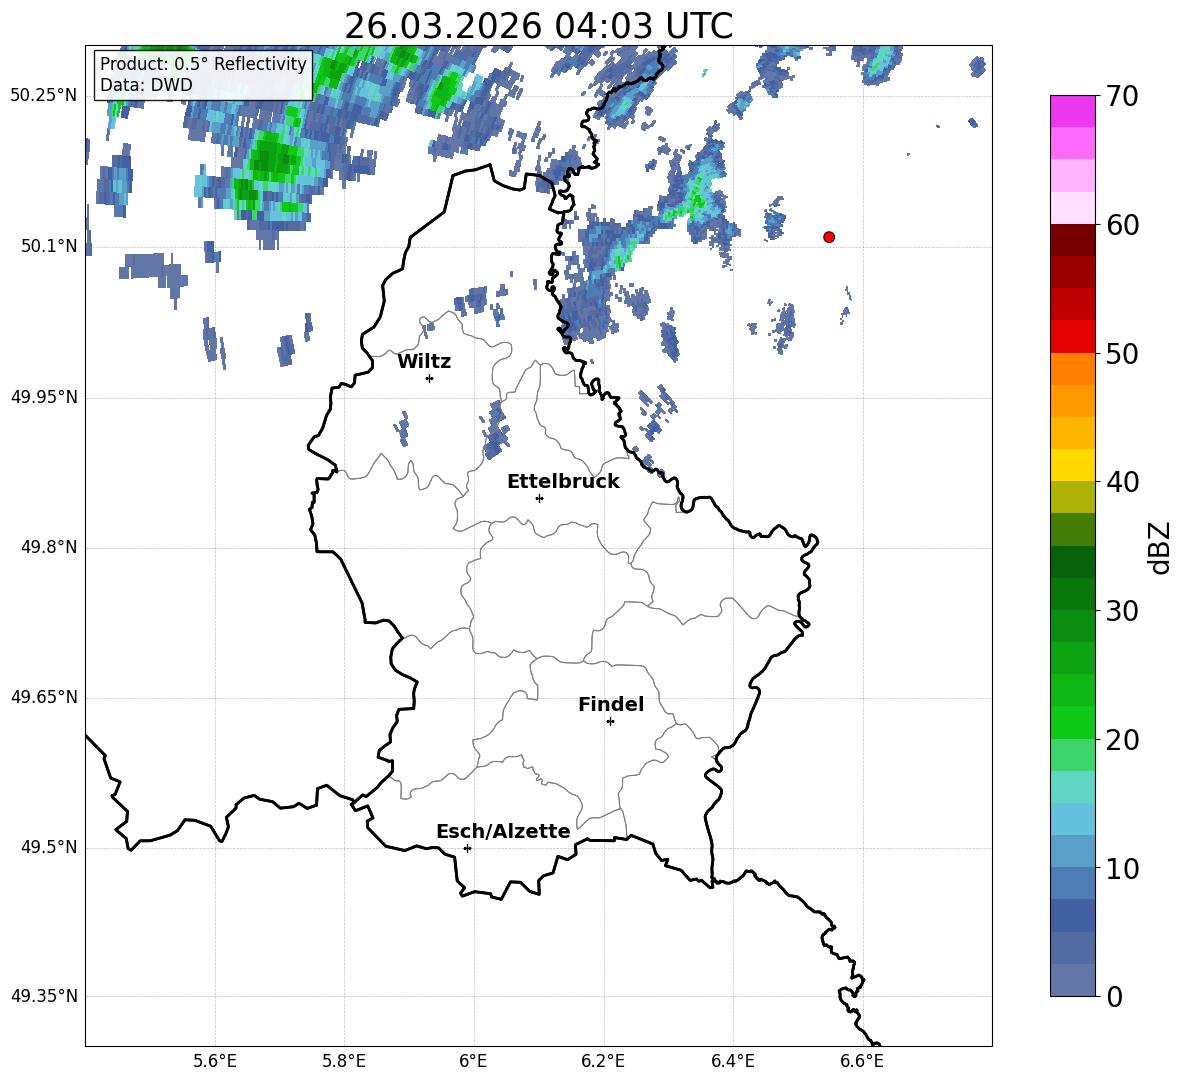The height and width of the screenshot is (1081, 1184).
Task: Click the 70 tick on the colorbar
Action: (x=1121, y=97)
